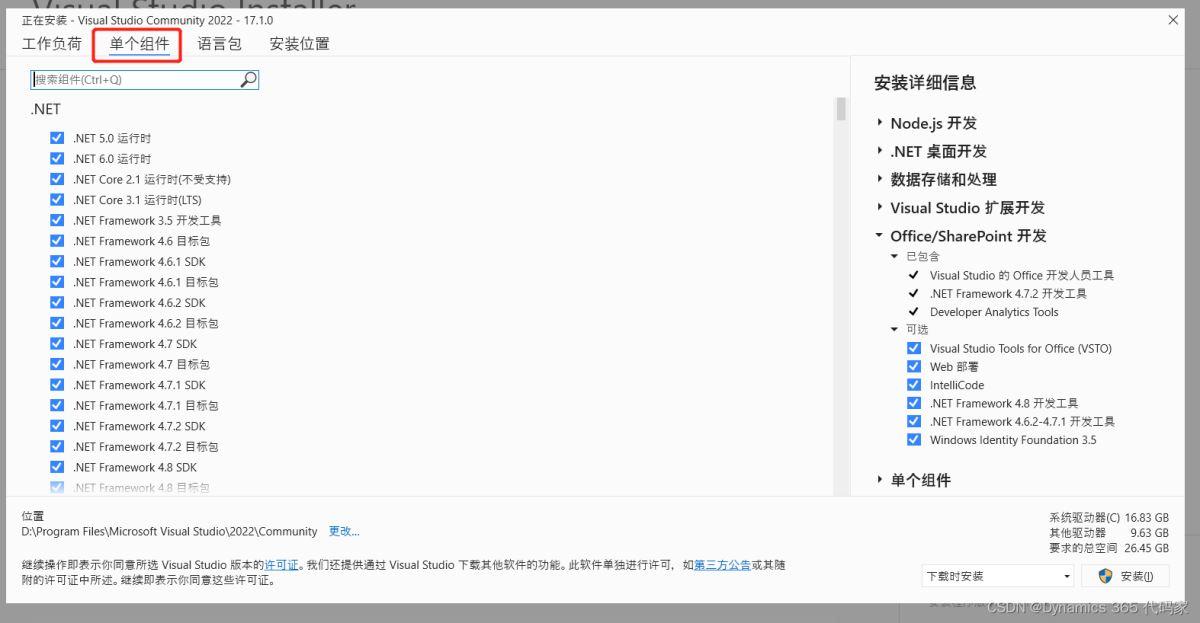The width and height of the screenshot is (1200, 623).
Task: Deselect .NET Framework 4.7 目标包
Action: point(57,364)
